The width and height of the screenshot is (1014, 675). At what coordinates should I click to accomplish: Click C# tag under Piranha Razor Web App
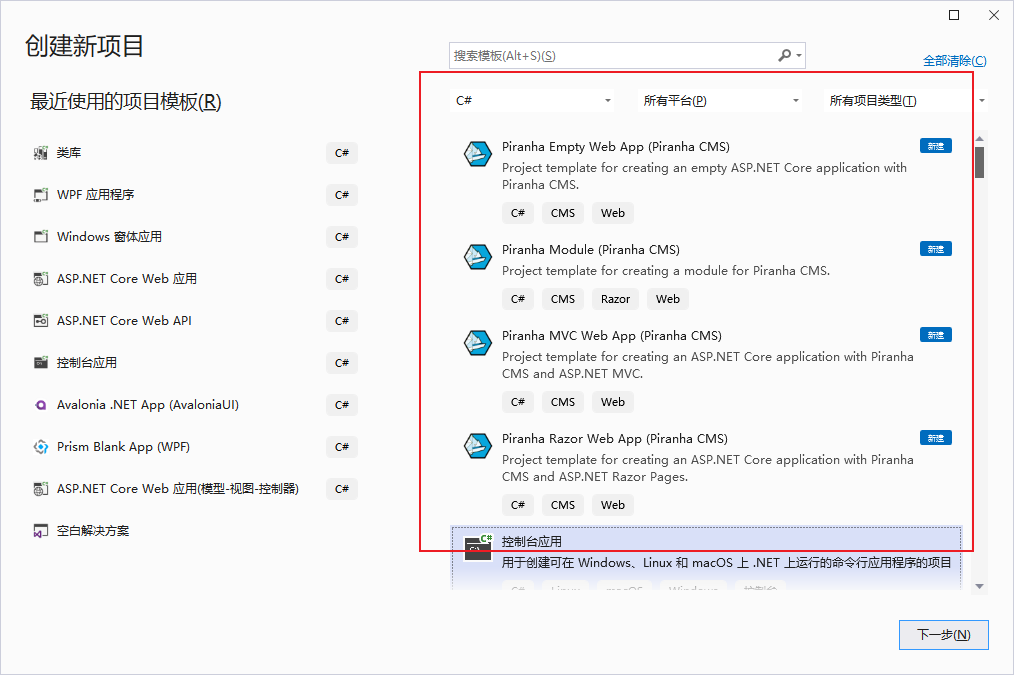pyautogui.click(x=518, y=506)
